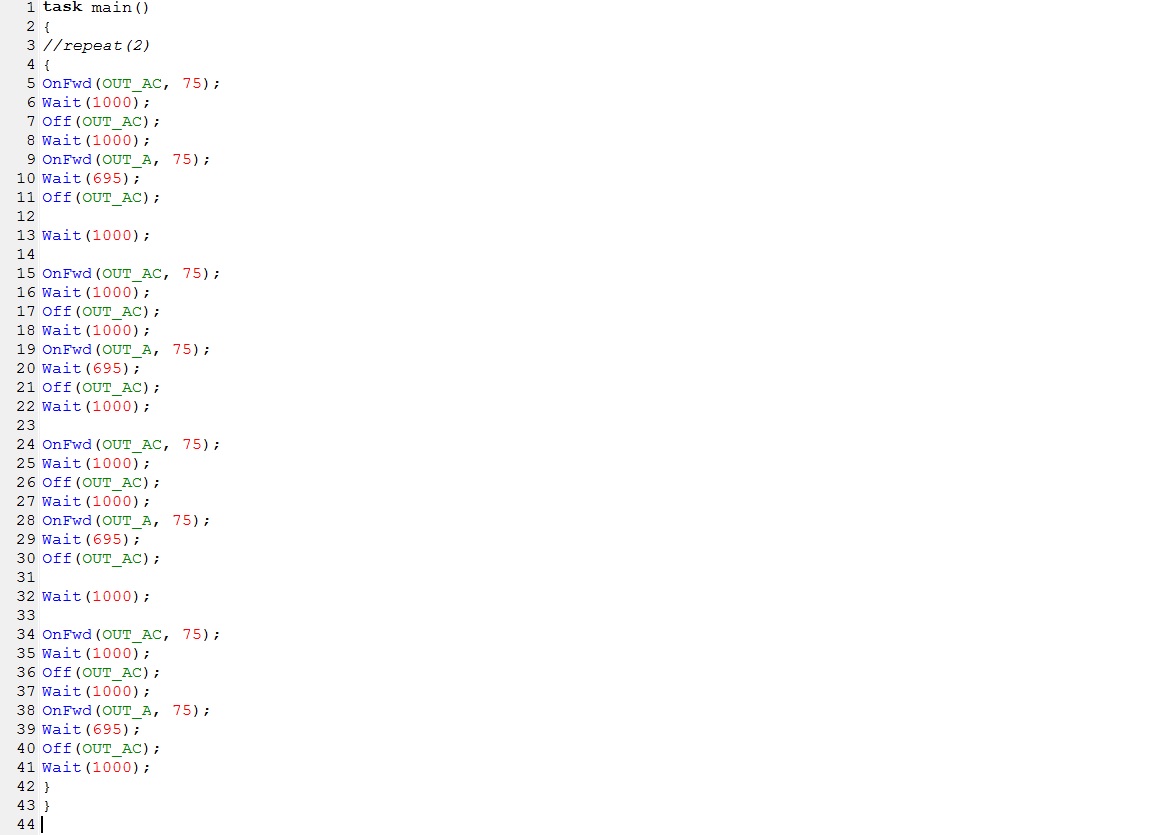Click Wait(695) on line 10
The width and height of the screenshot is (1152, 835).
click(90, 178)
